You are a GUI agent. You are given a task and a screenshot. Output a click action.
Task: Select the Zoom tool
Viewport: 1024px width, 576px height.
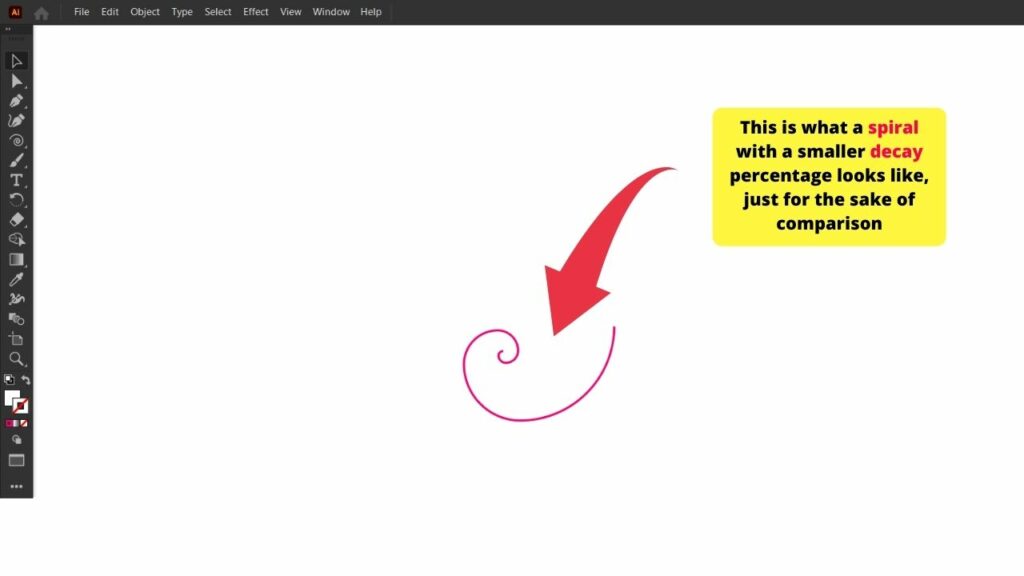point(17,360)
